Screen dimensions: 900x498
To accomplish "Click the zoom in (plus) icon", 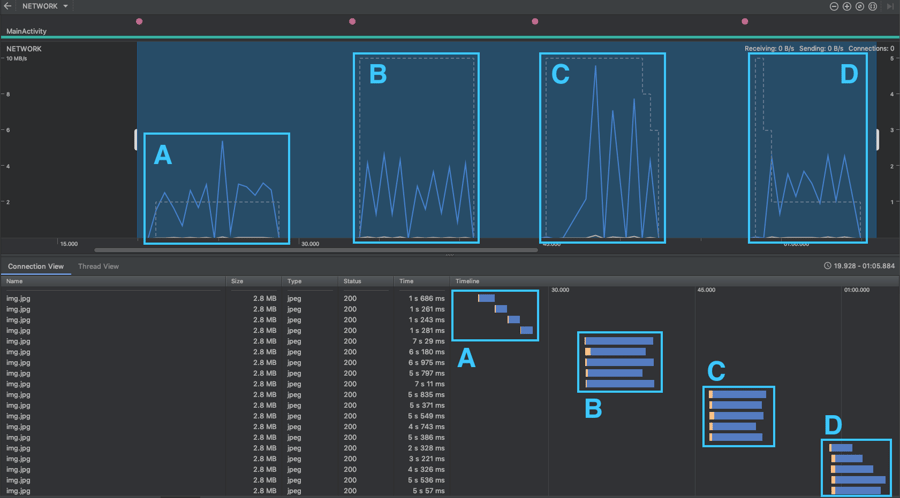I will (x=847, y=6).
